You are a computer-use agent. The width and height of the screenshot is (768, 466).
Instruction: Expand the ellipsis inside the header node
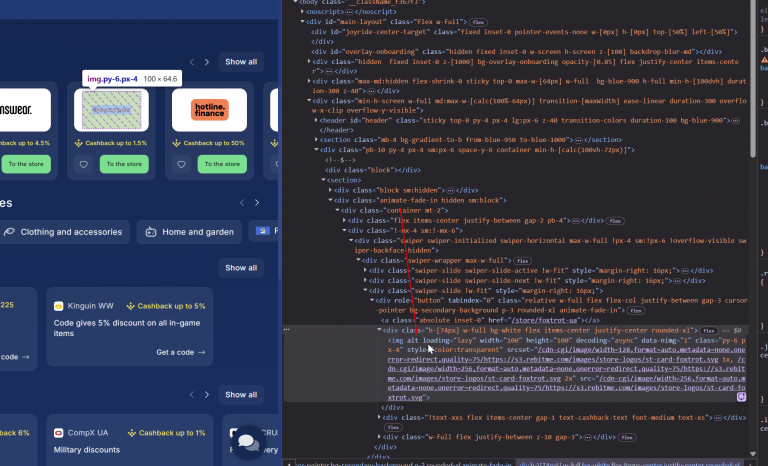tap(735, 121)
